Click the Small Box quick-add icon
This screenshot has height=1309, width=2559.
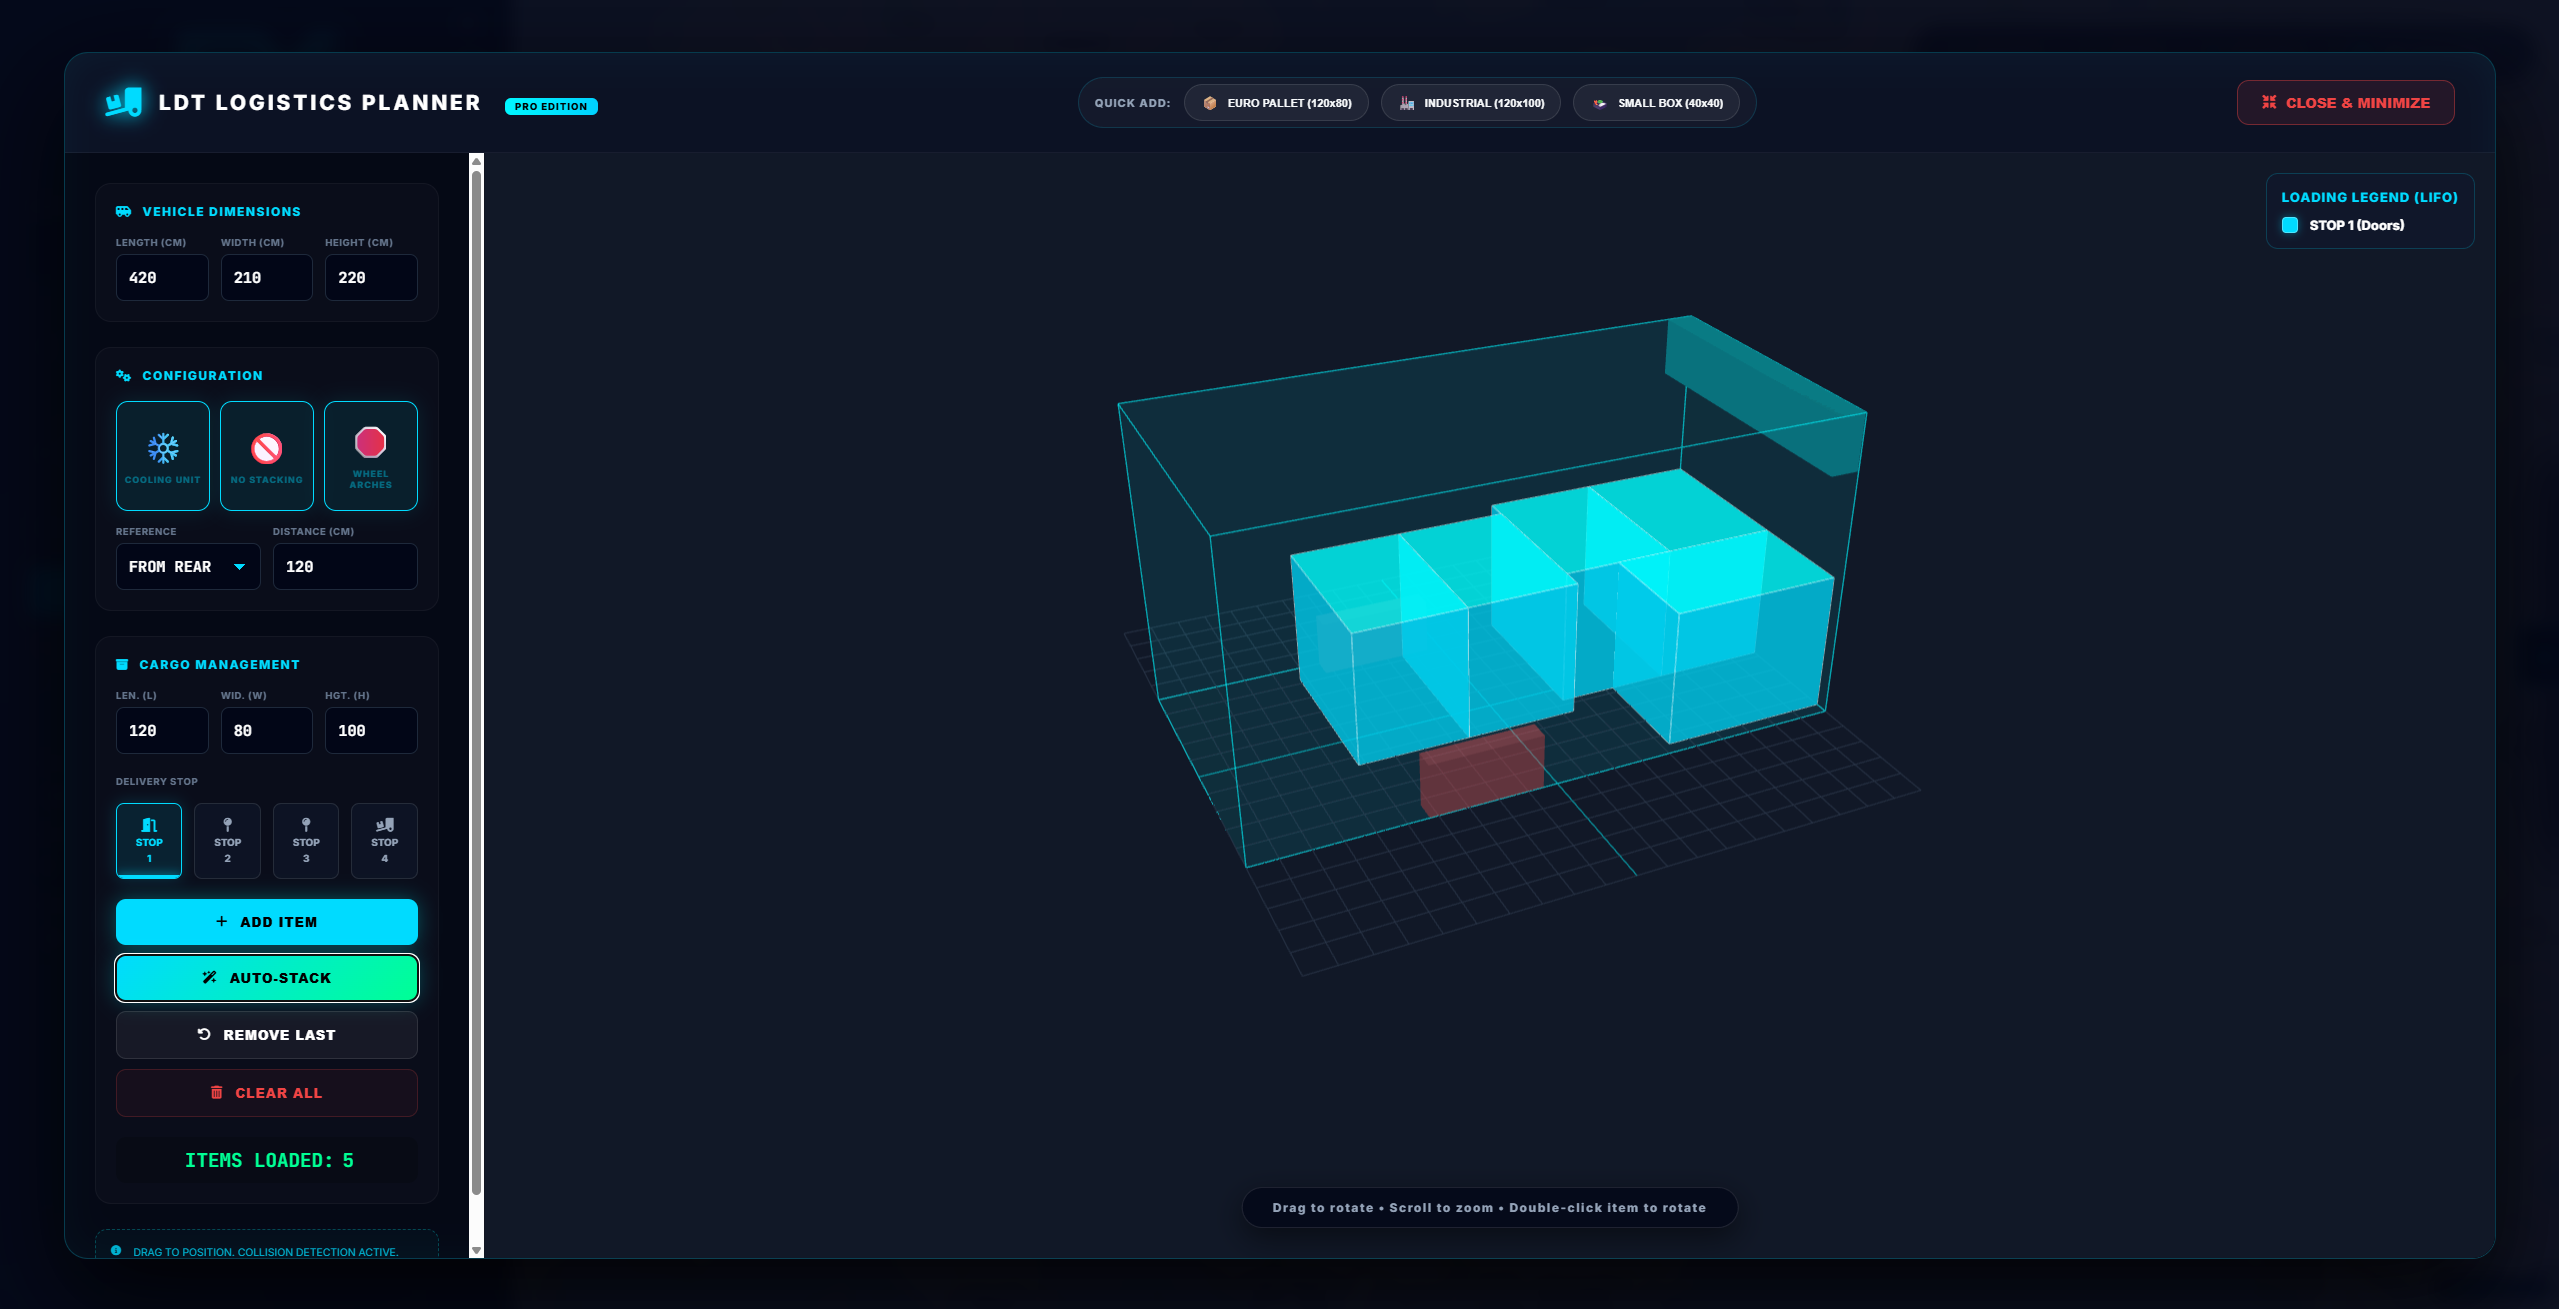point(1599,103)
